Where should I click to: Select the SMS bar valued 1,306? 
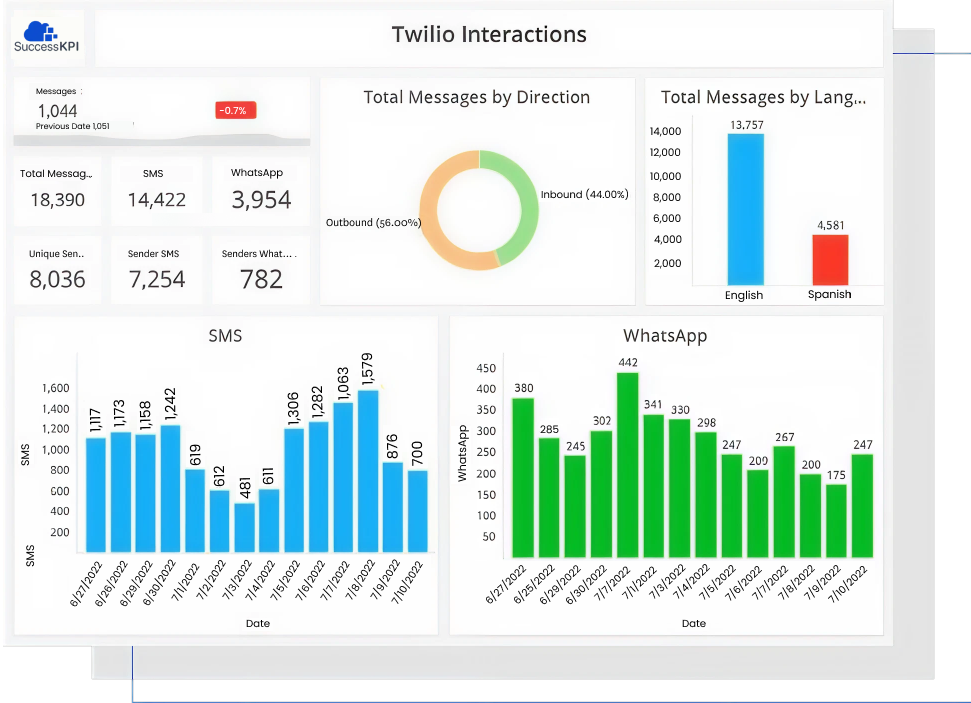294,490
